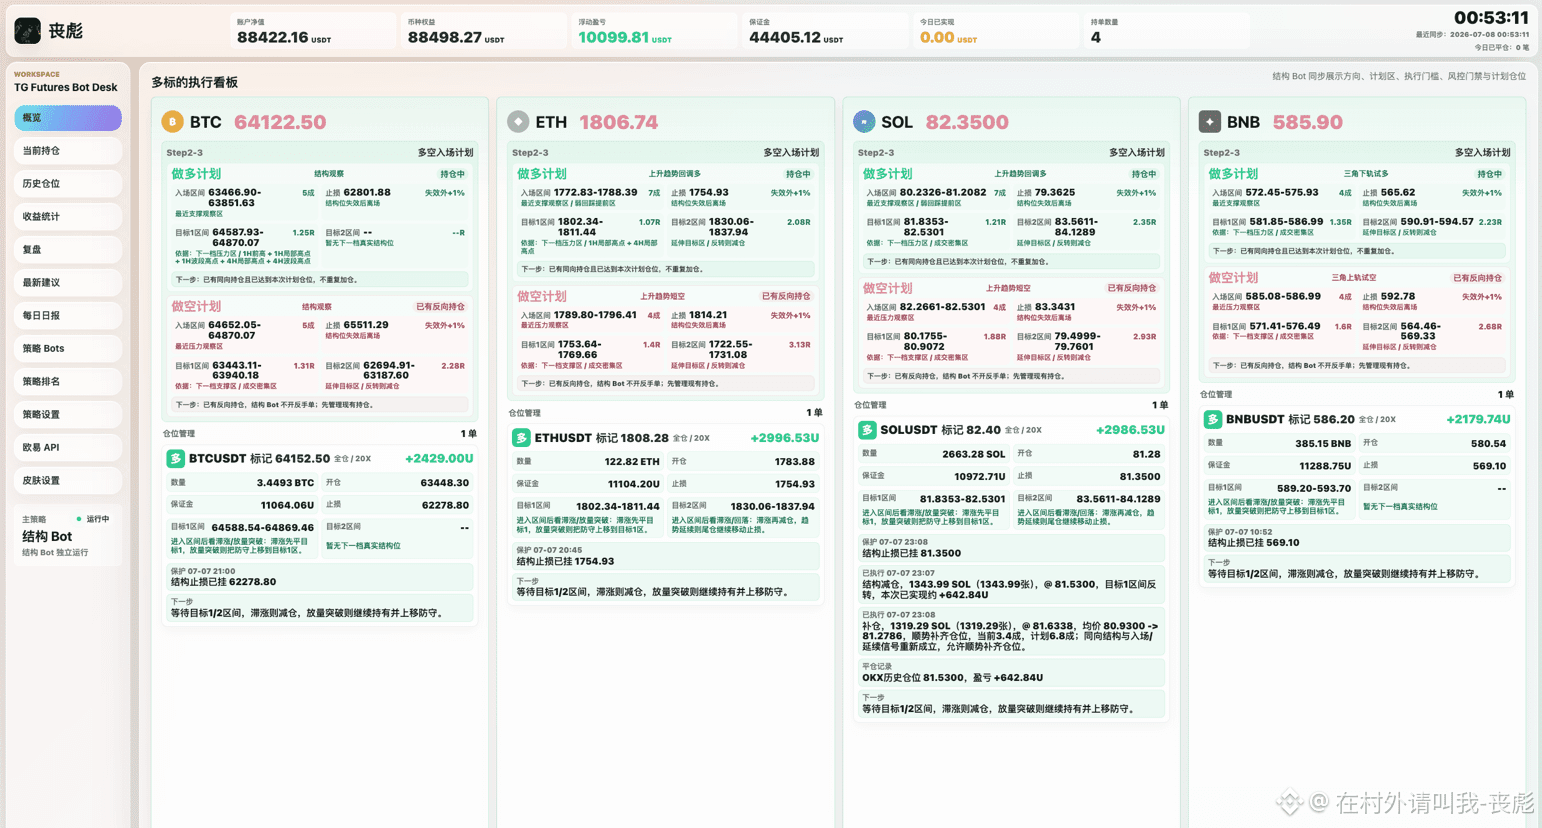Click the BTC price 64122.50
Viewport: 1542px width, 828px height.
point(280,122)
